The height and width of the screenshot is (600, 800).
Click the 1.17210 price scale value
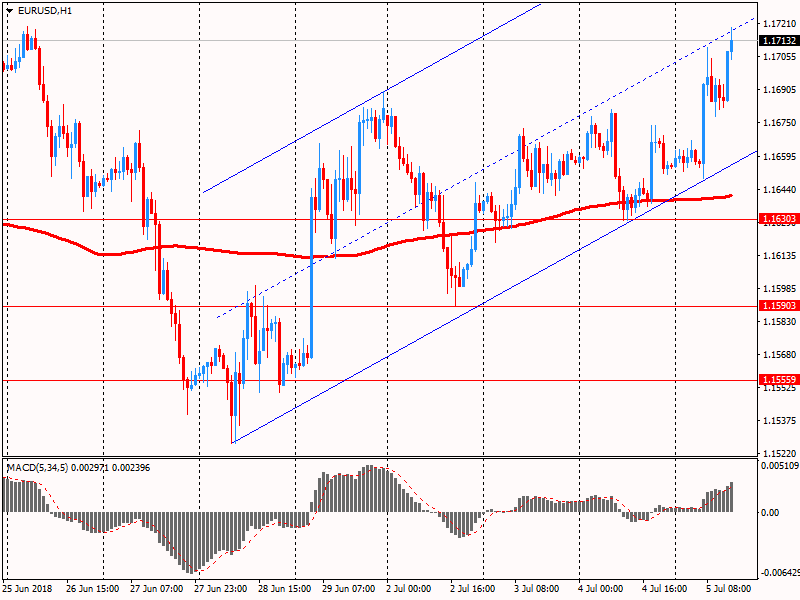coord(780,24)
